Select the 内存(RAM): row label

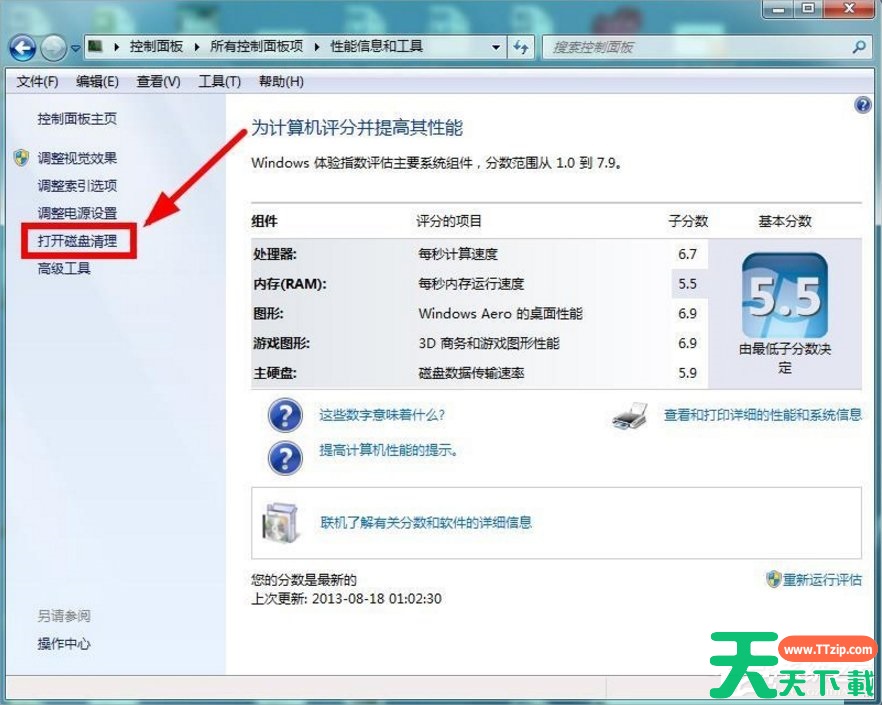[x=290, y=284]
